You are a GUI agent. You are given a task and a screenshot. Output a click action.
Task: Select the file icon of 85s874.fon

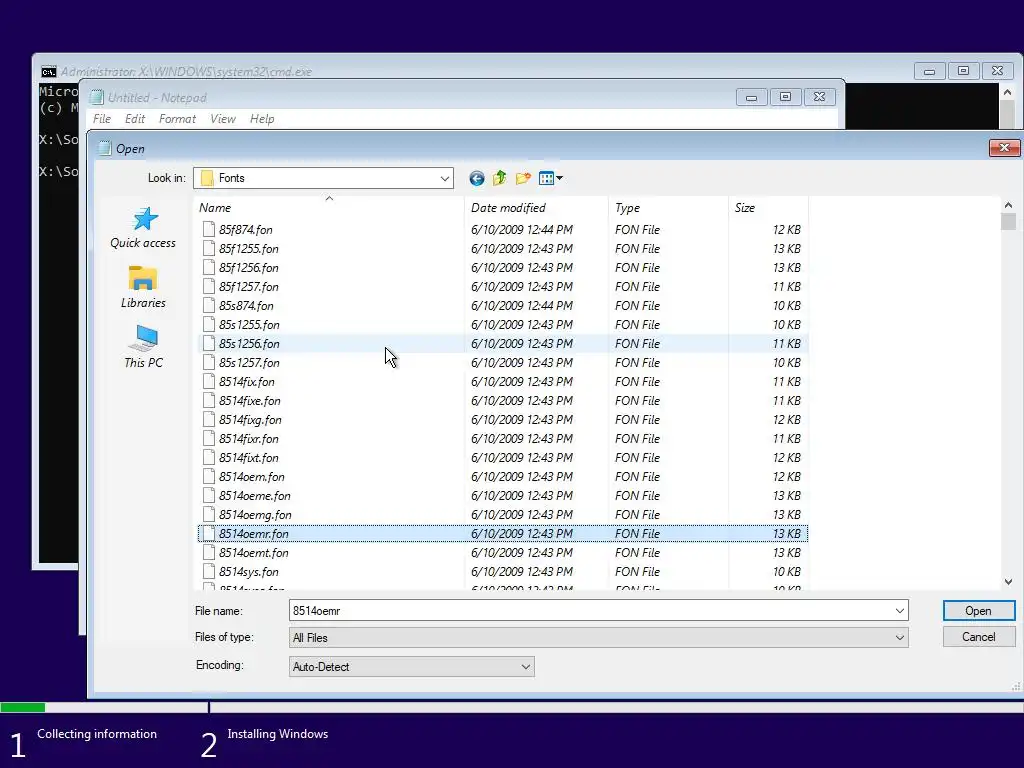coord(208,305)
